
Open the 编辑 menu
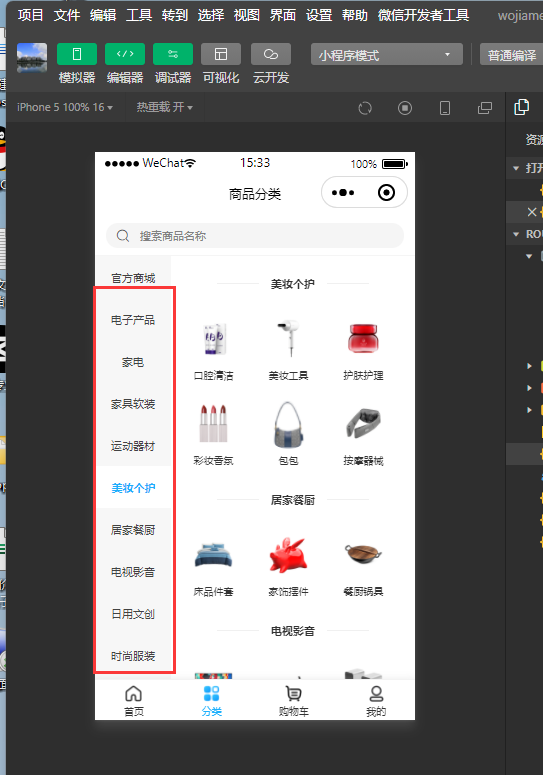click(103, 15)
